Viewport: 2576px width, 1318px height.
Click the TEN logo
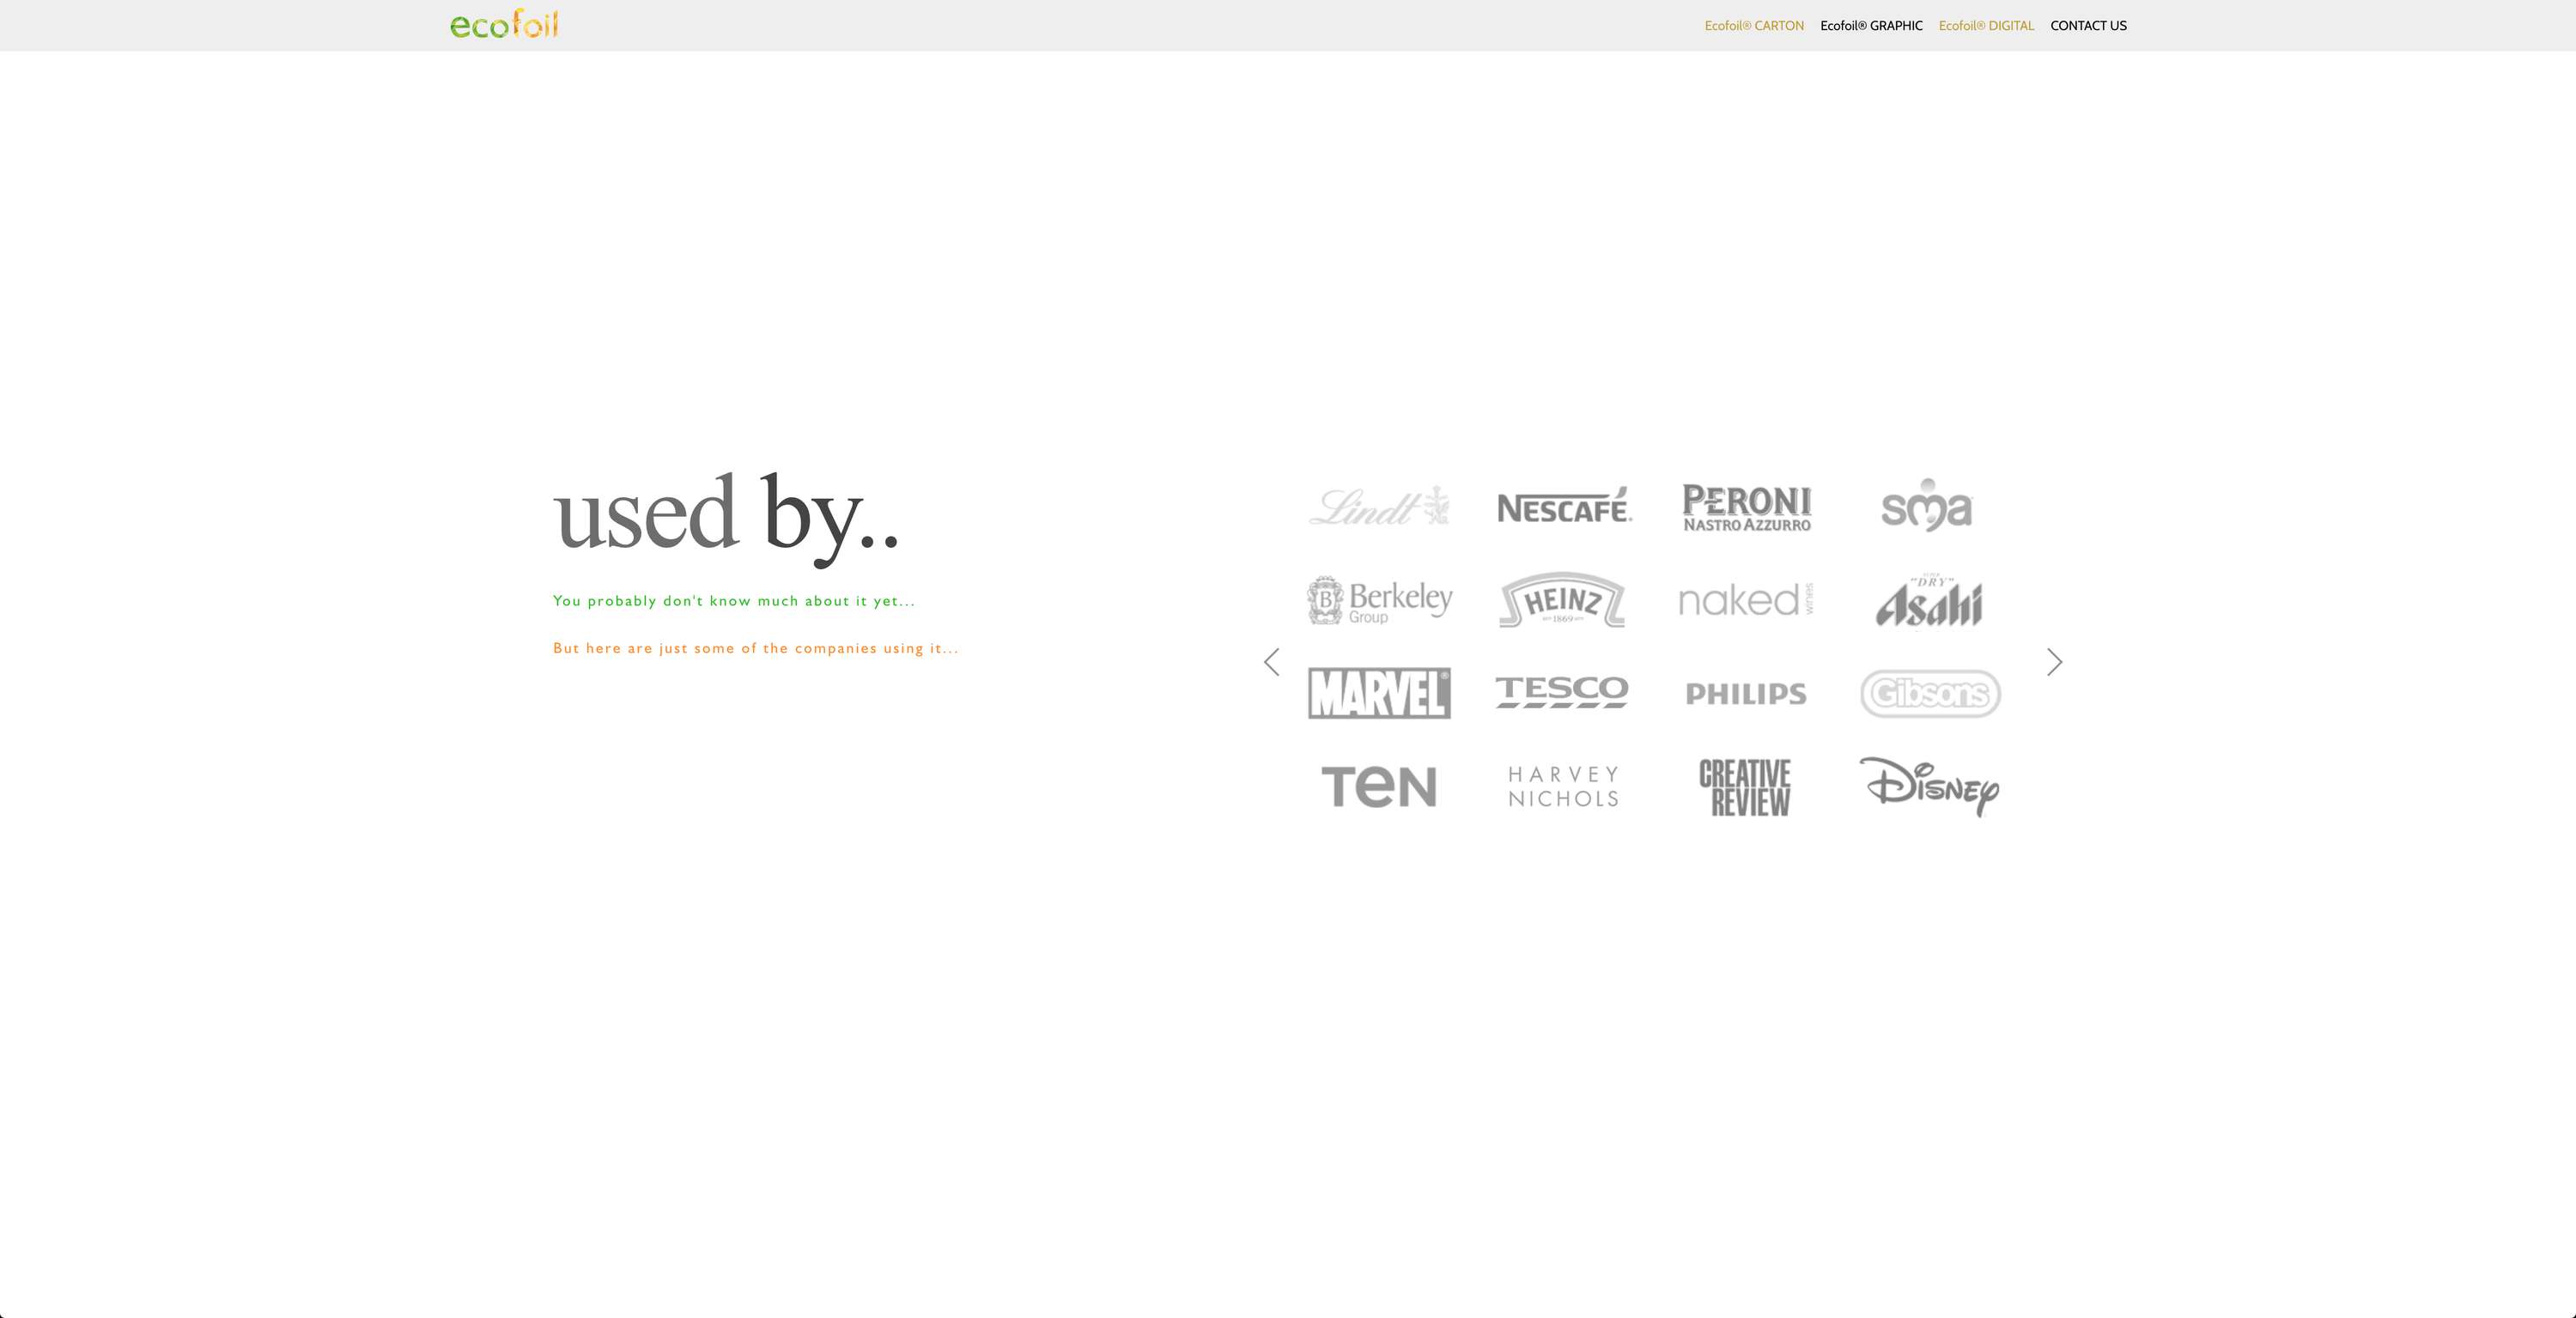pyautogui.click(x=1379, y=786)
